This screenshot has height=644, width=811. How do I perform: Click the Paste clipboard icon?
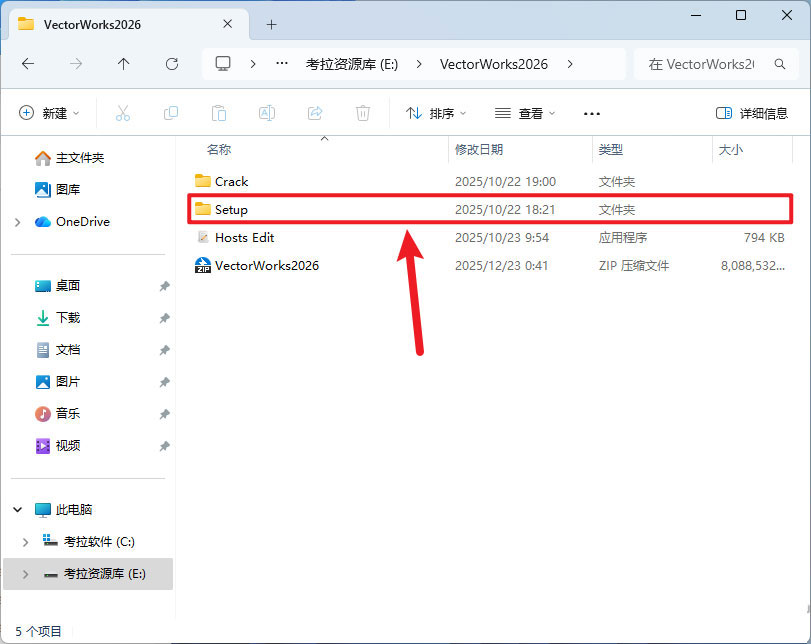click(219, 113)
